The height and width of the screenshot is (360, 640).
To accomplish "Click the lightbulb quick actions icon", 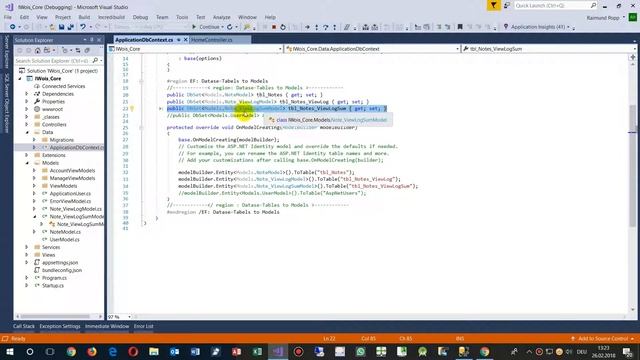I will coord(132,109).
